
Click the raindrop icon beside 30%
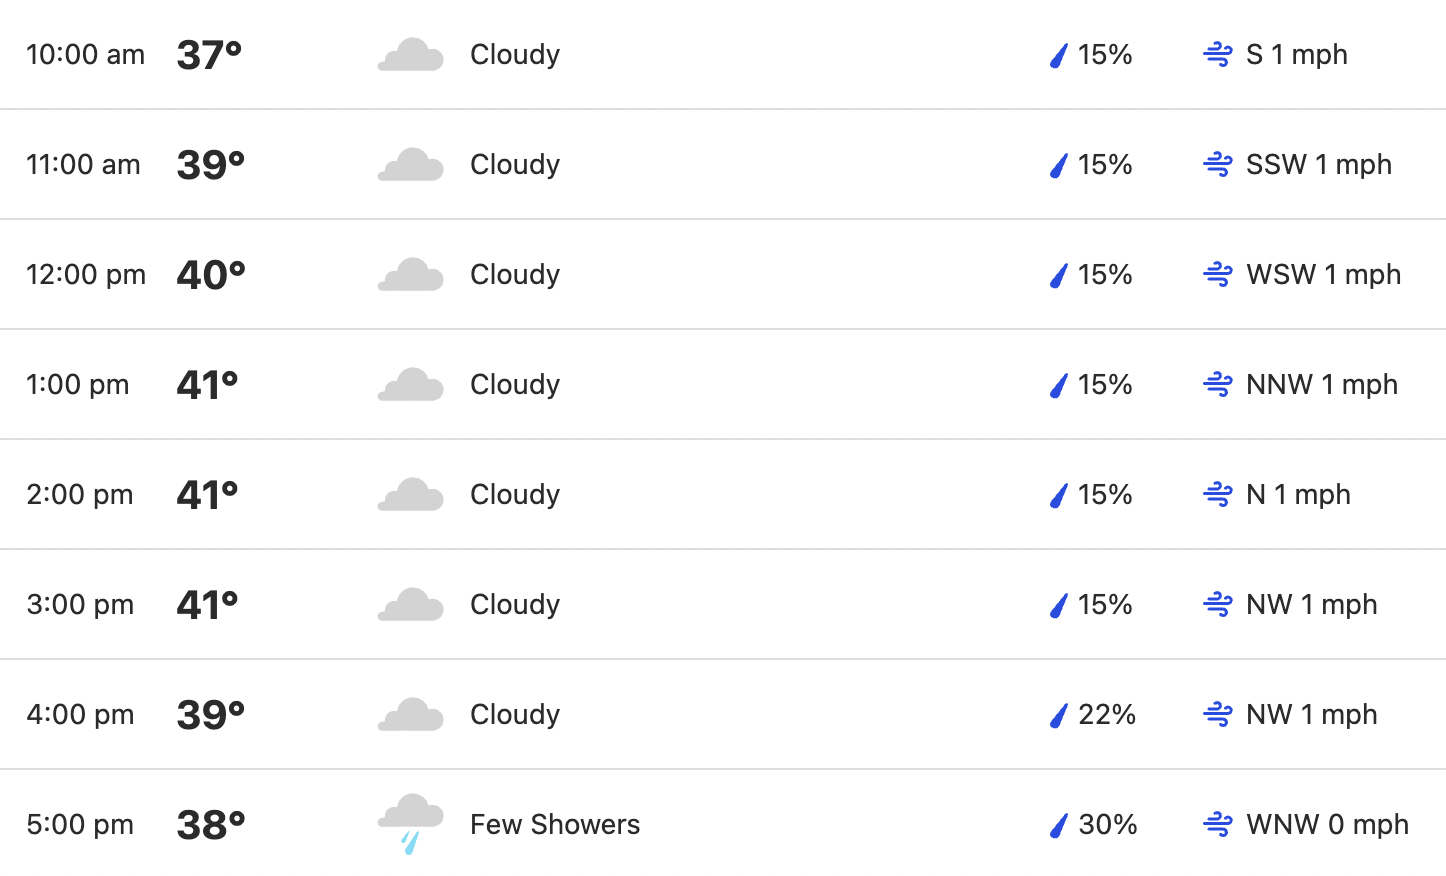(x=1059, y=825)
